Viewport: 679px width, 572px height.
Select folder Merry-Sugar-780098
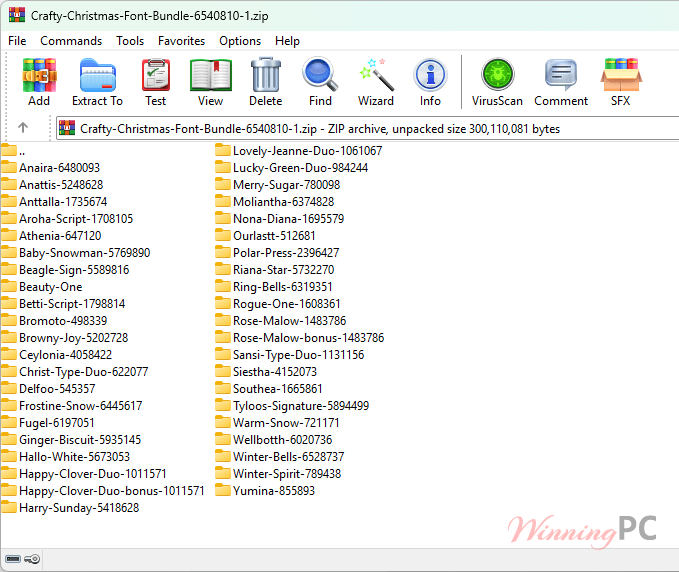click(278, 185)
